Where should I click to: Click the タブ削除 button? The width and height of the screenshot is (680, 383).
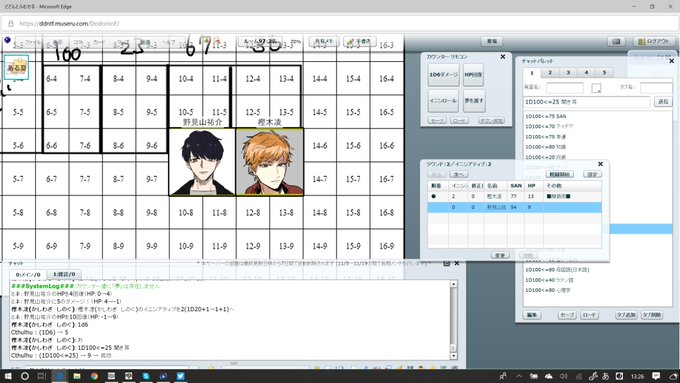pos(652,315)
